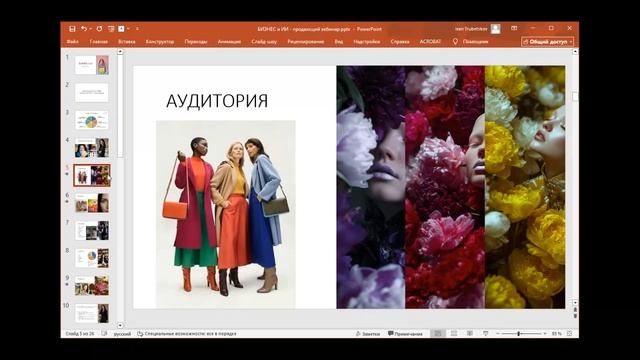Click the Общий доступ share button

click(547, 42)
